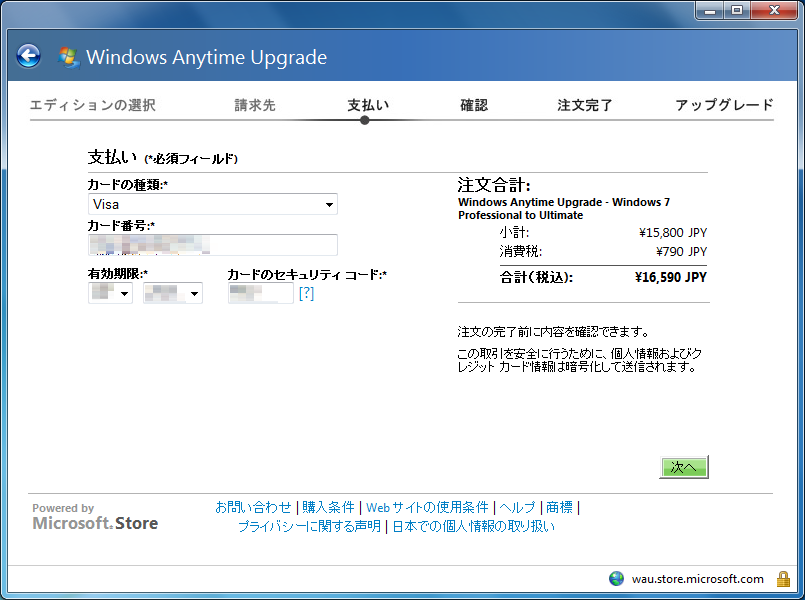Minimize the Windows Anytime Upgrade window
The image size is (805, 600).
(711, 10)
